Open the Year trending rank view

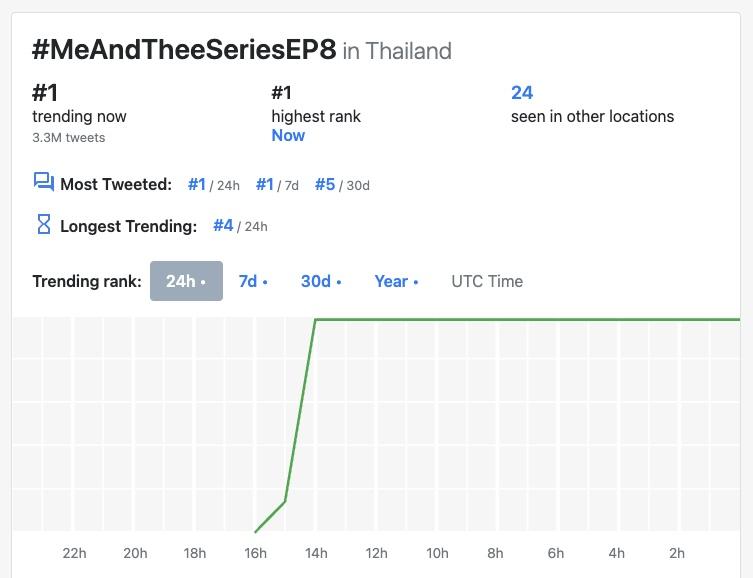point(396,281)
